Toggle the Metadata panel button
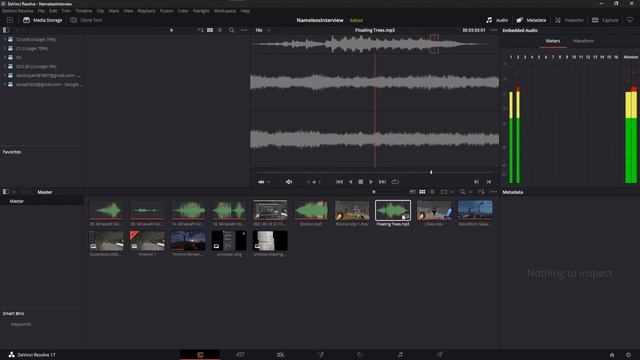Image resolution: width=640 pixels, height=360 pixels. tap(531, 20)
